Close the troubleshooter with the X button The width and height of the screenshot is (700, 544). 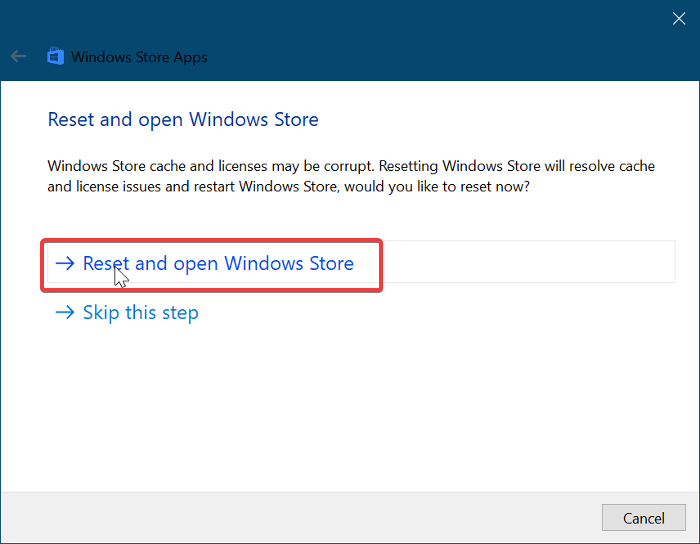[x=679, y=18]
